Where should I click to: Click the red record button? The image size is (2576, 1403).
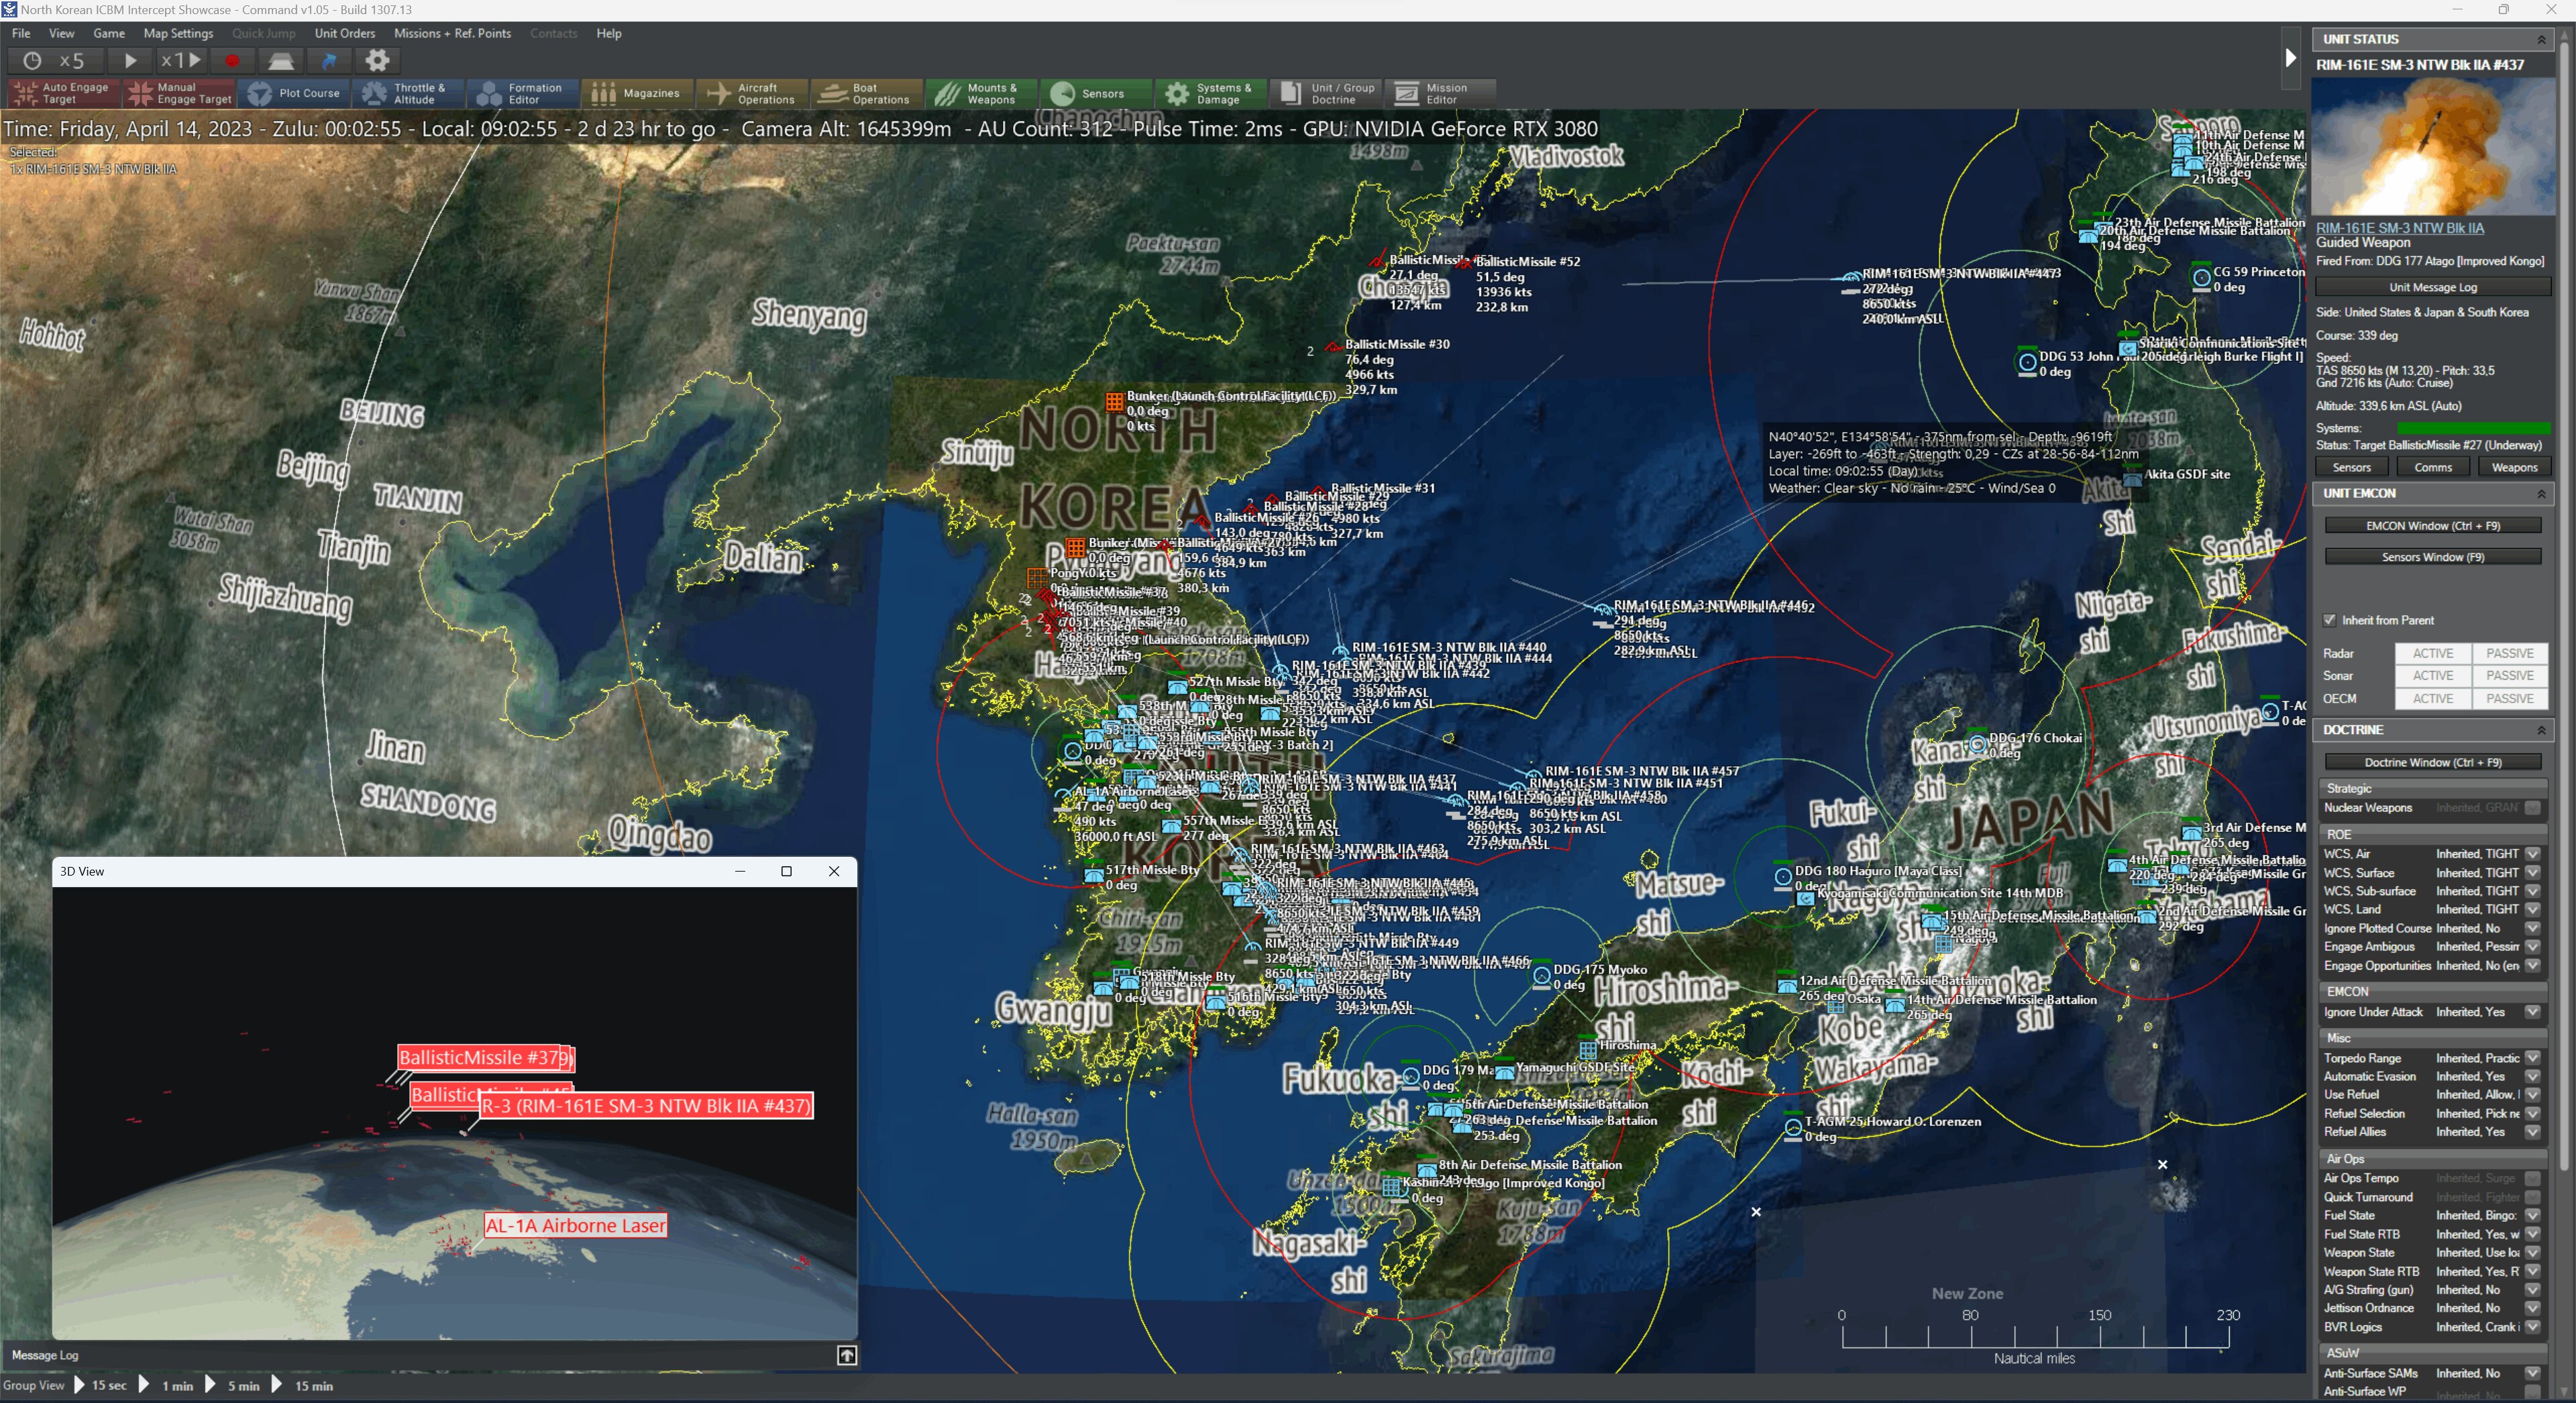[x=232, y=61]
